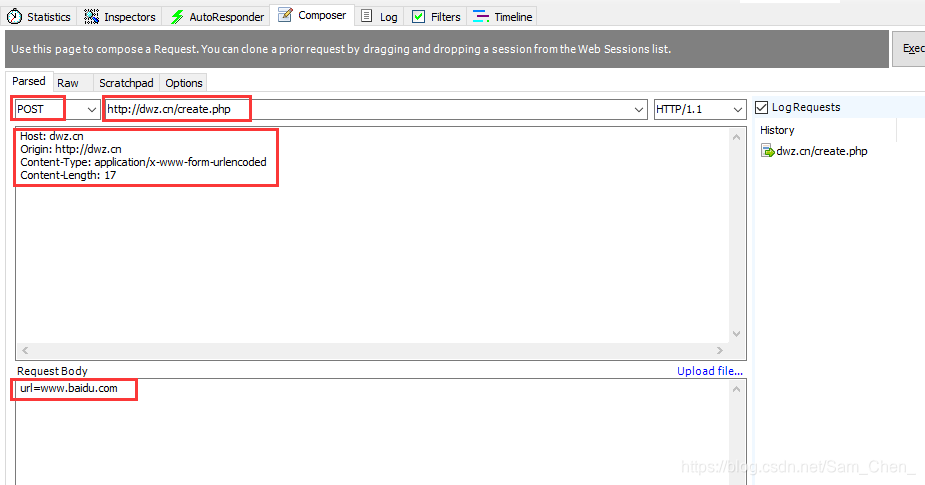Expand the request URL history dropdown arrow
The height and width of the screenshot is (485, 925).
click(x=639, y=109)
